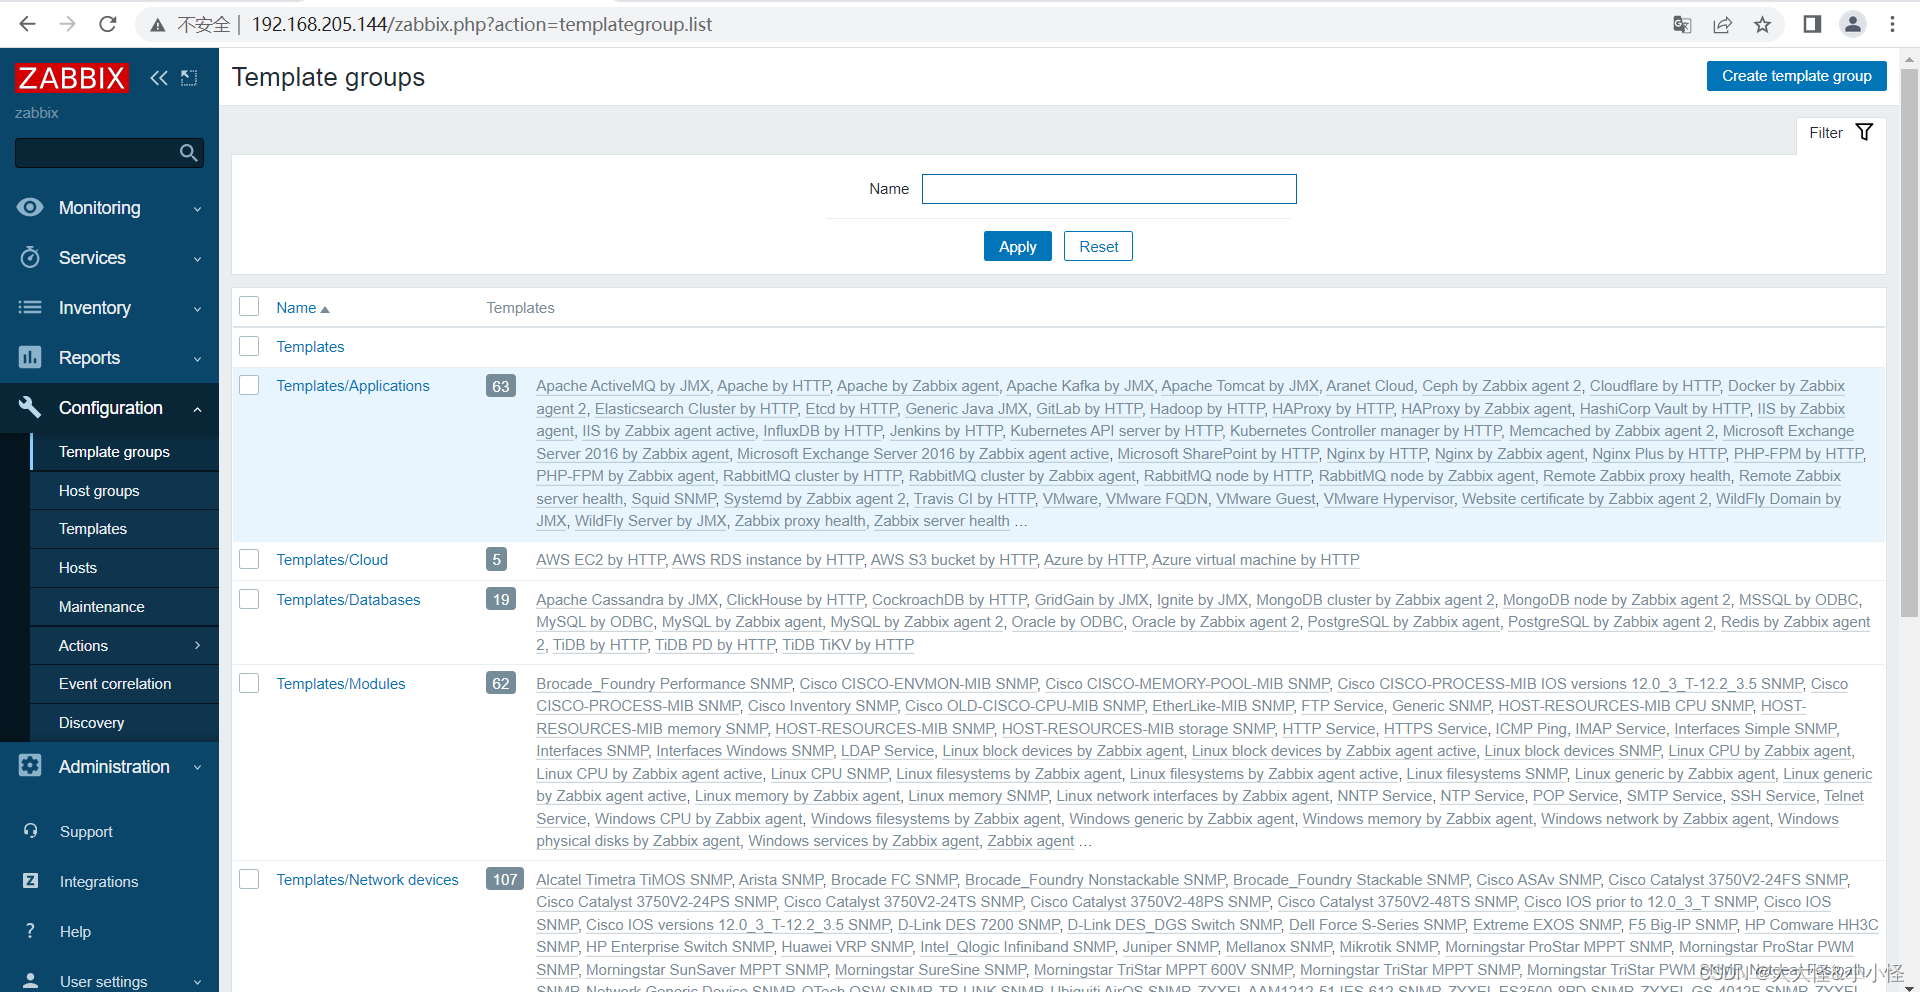Sort by the Name column header
The height and width of the screenshot is (992, 1920).
click(303, 308)
